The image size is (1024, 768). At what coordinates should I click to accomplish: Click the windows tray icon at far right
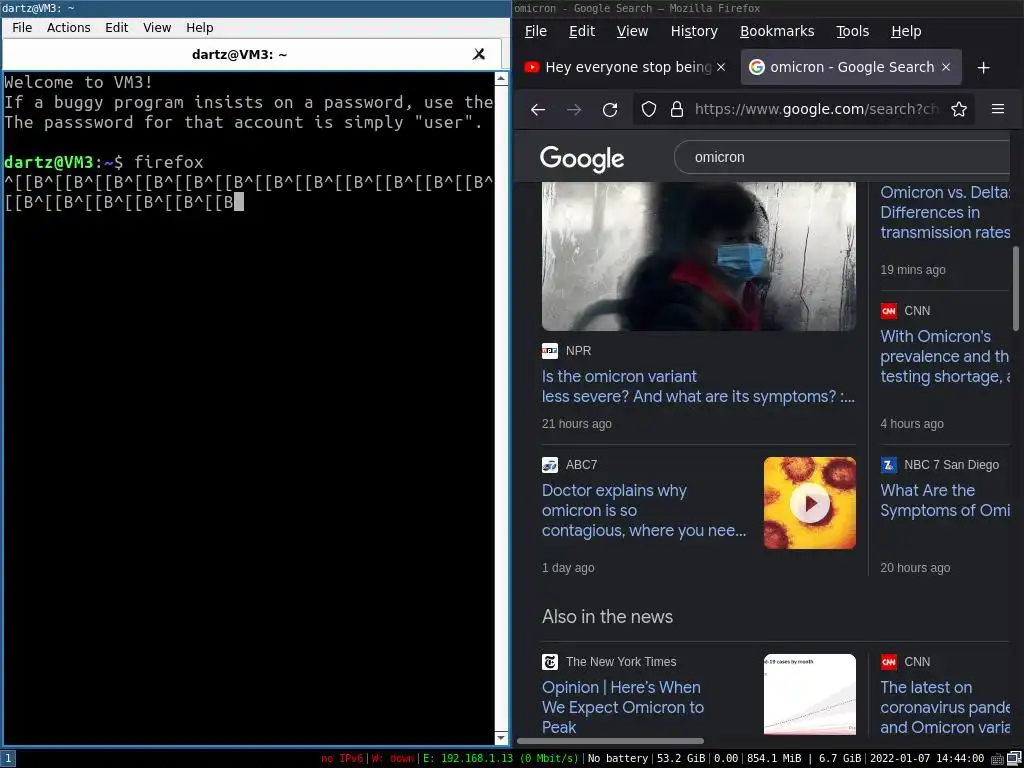coord(1014,759)
